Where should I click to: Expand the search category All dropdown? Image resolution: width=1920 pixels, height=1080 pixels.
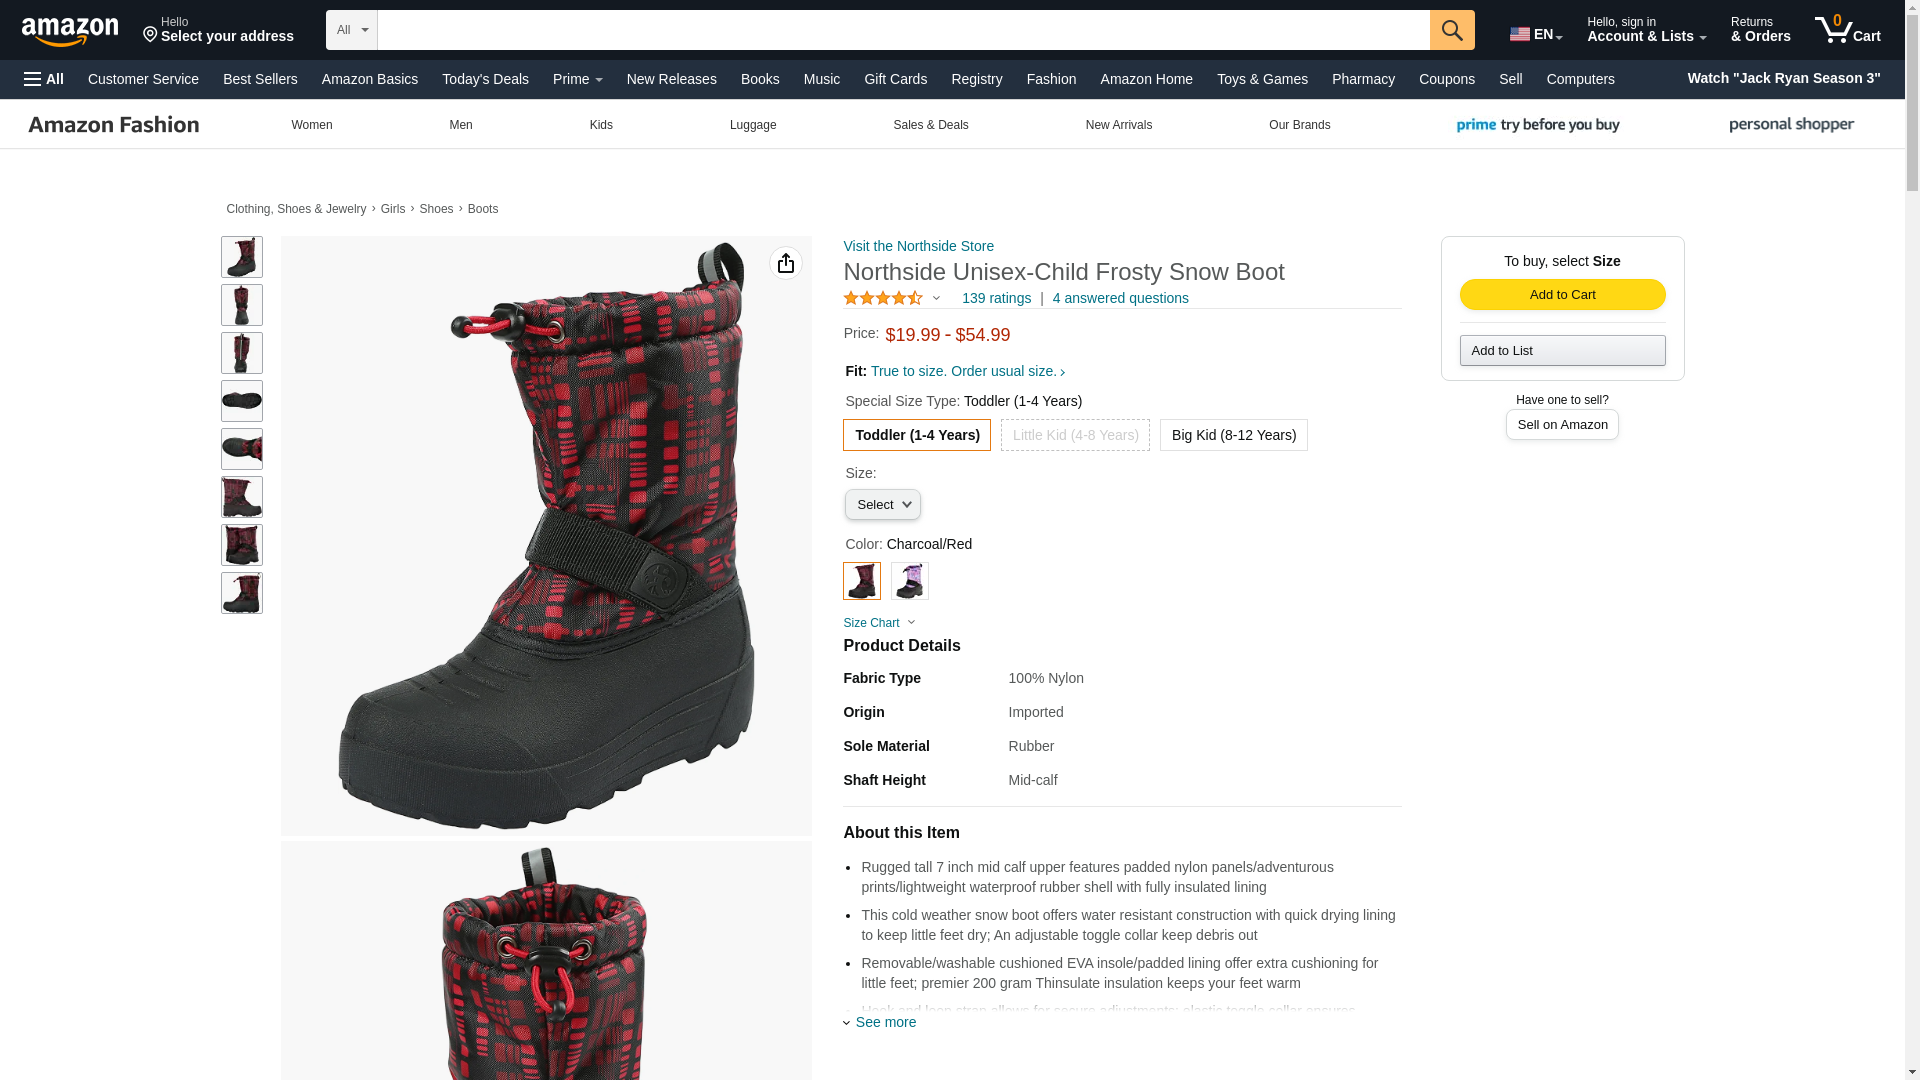(352, 30)
